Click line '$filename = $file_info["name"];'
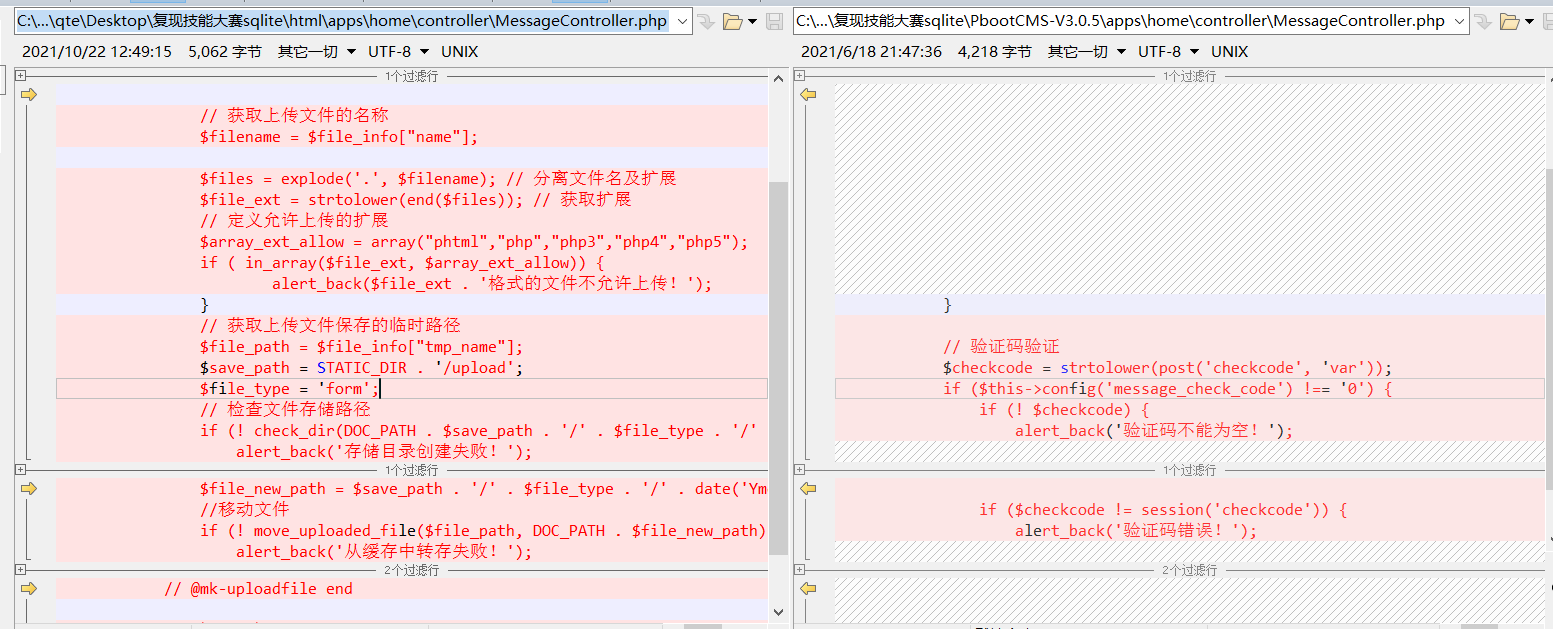 pos(339,137)
